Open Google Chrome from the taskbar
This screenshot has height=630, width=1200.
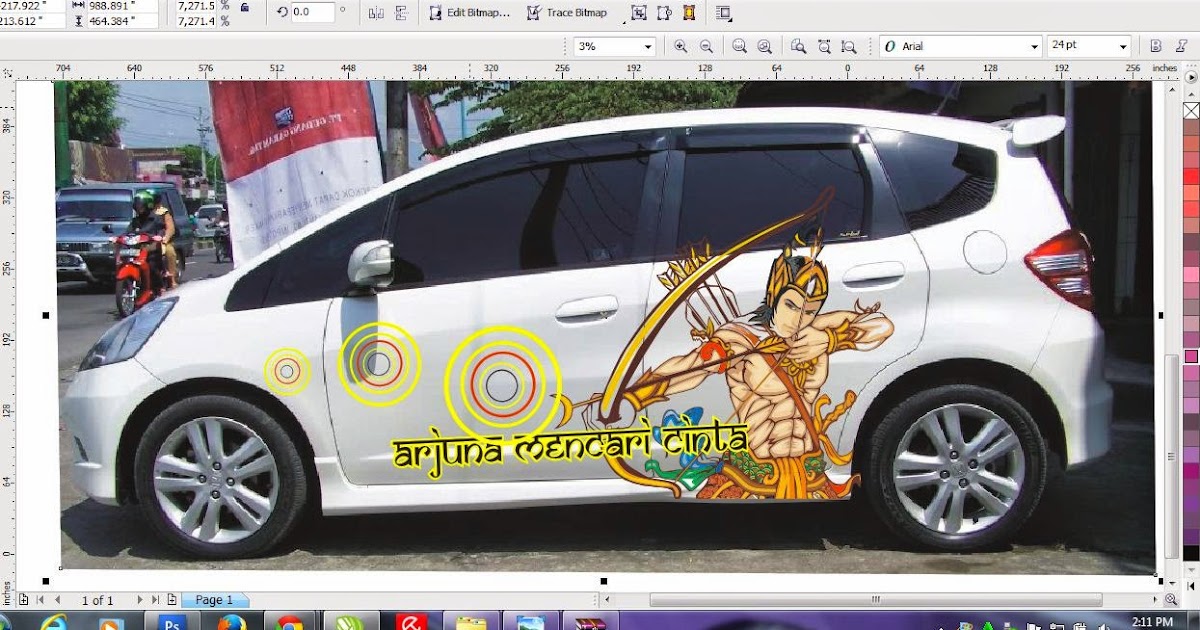click(x=291, y=621)
